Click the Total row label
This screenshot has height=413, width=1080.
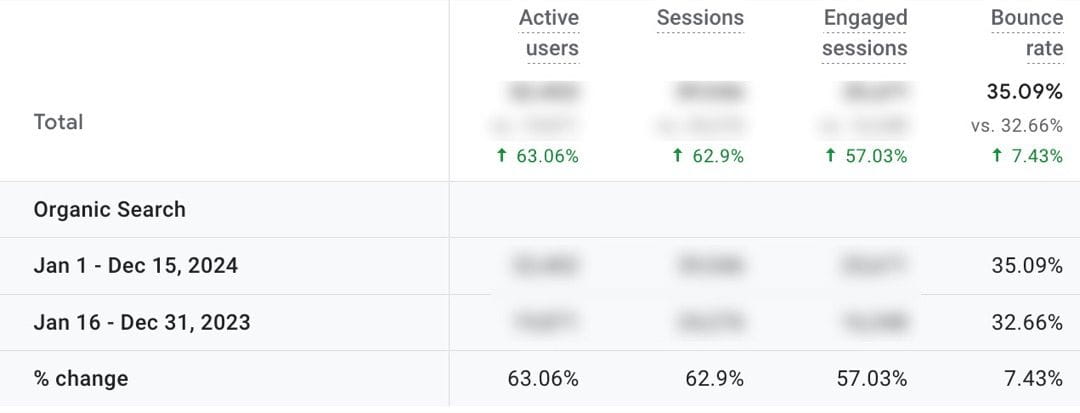tap(58, 122)
